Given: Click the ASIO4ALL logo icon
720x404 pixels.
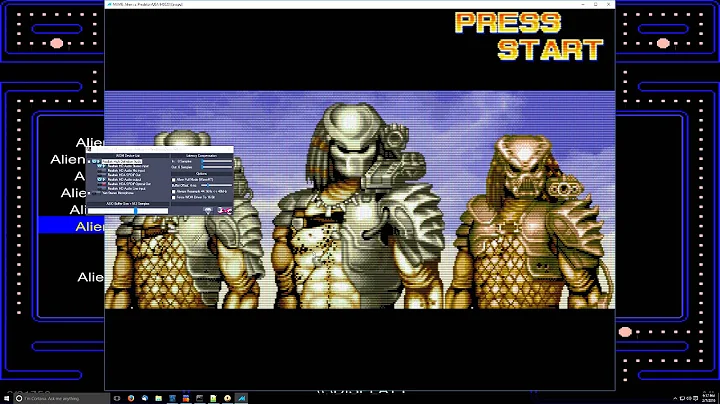Looking at the screenshot, I should click(225, 210).
